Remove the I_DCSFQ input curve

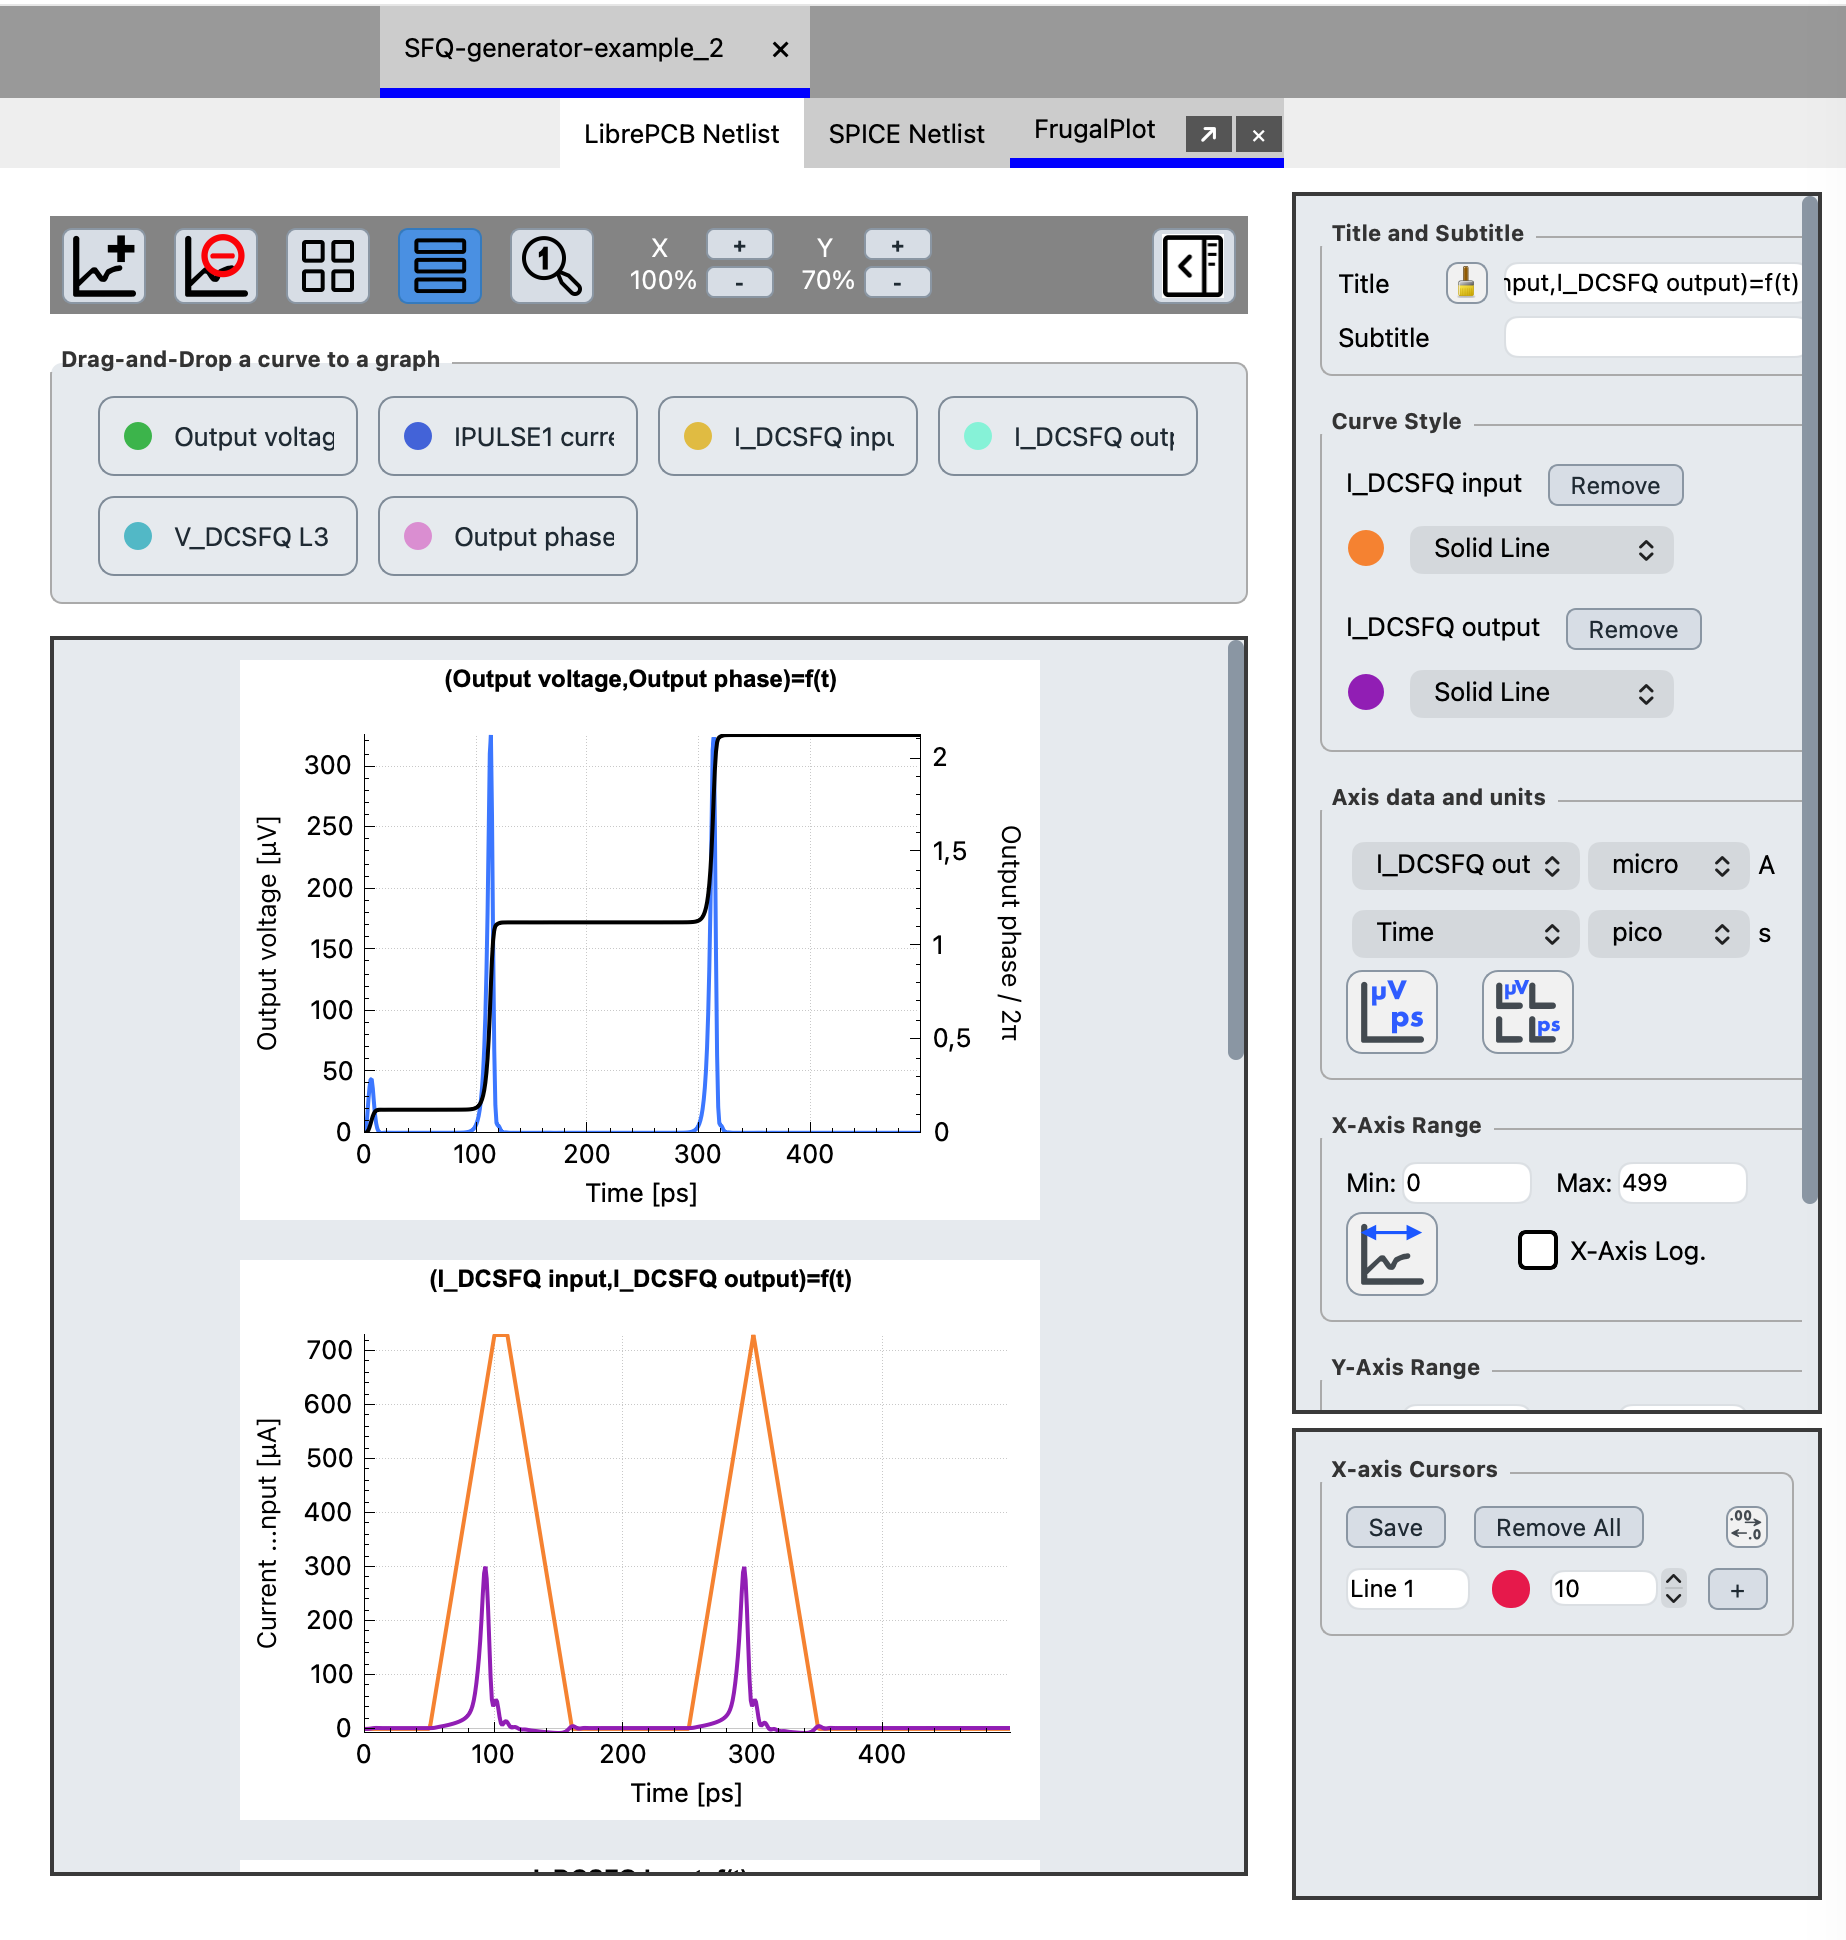click(x=1616, y=485)
